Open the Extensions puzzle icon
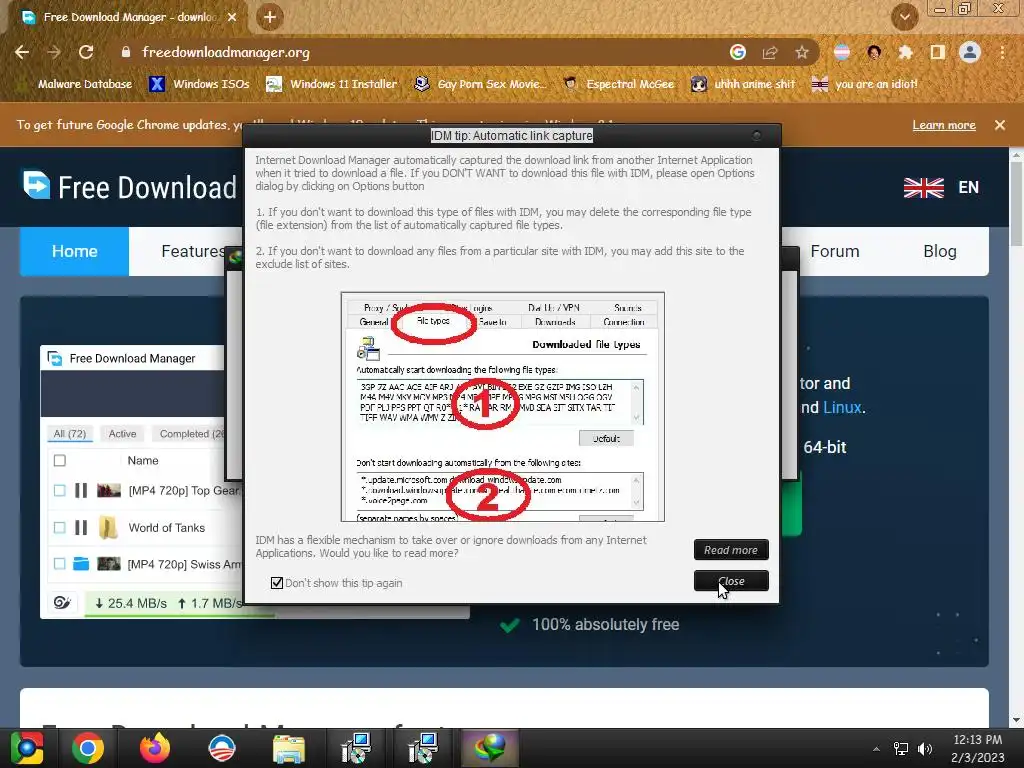 click(x=906, y=52)
